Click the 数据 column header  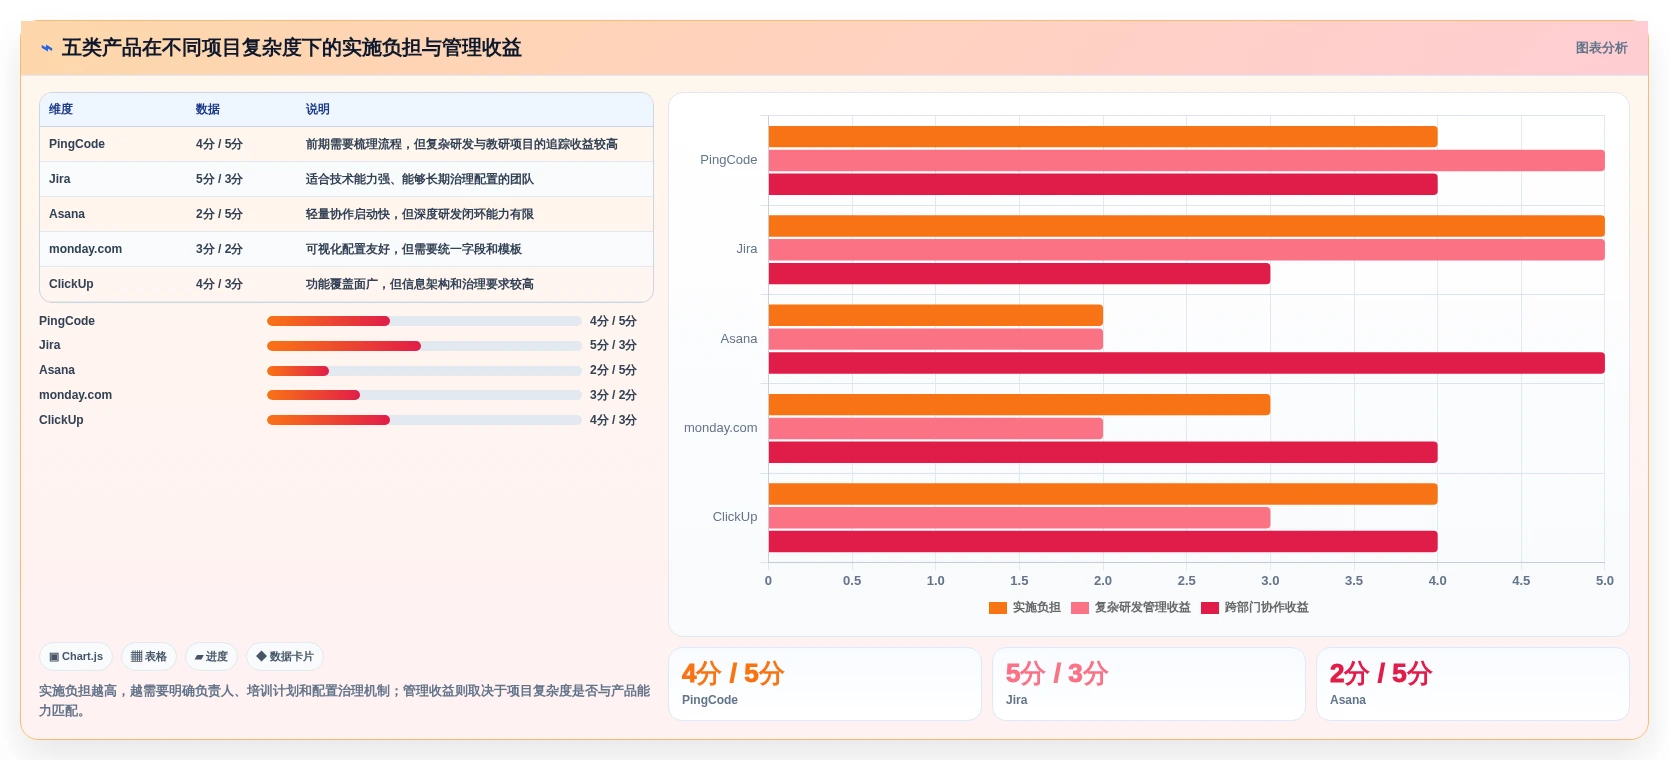pos(208,109)
